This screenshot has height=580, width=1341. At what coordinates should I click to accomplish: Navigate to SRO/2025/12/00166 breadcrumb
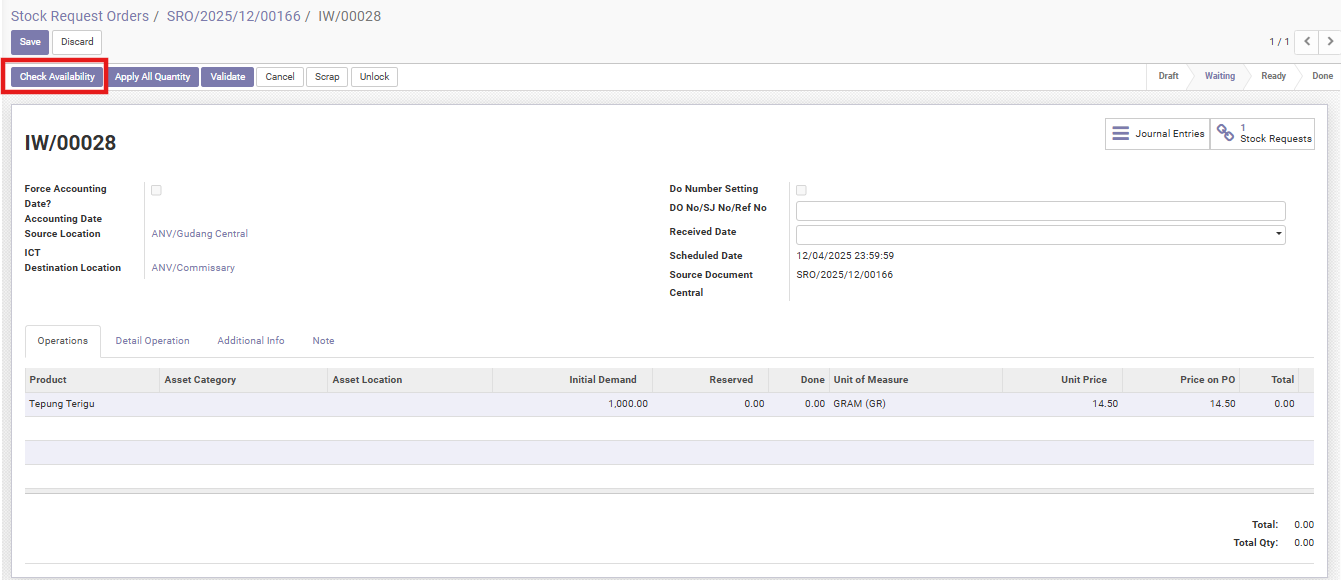tap(233, 16)
